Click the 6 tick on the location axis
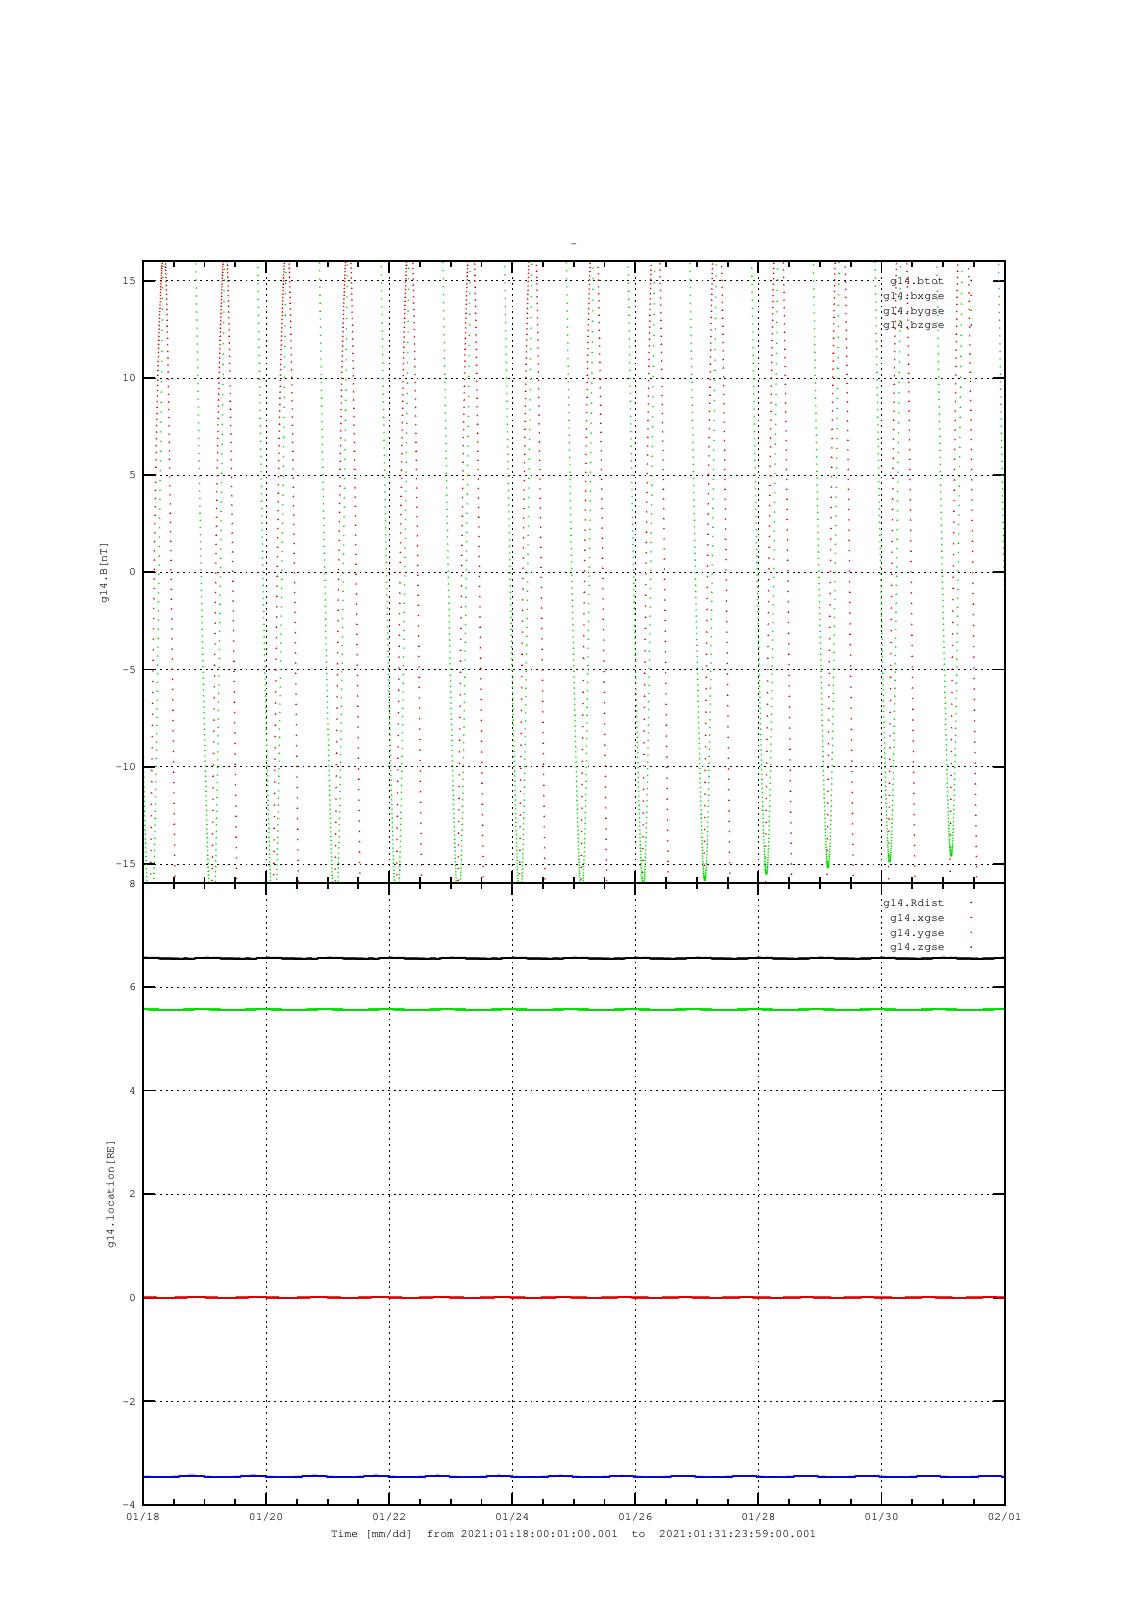Image resolution: width=1131 pixels, height=1600 pixels. click(132, 987)
